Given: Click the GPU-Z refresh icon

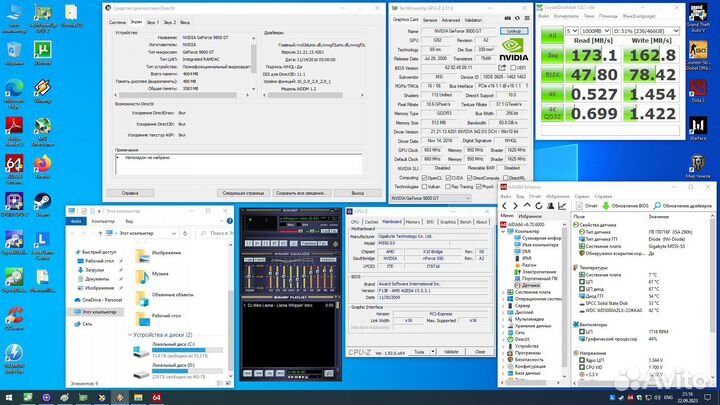Looking at the screenshot, I should click(517, 18).
